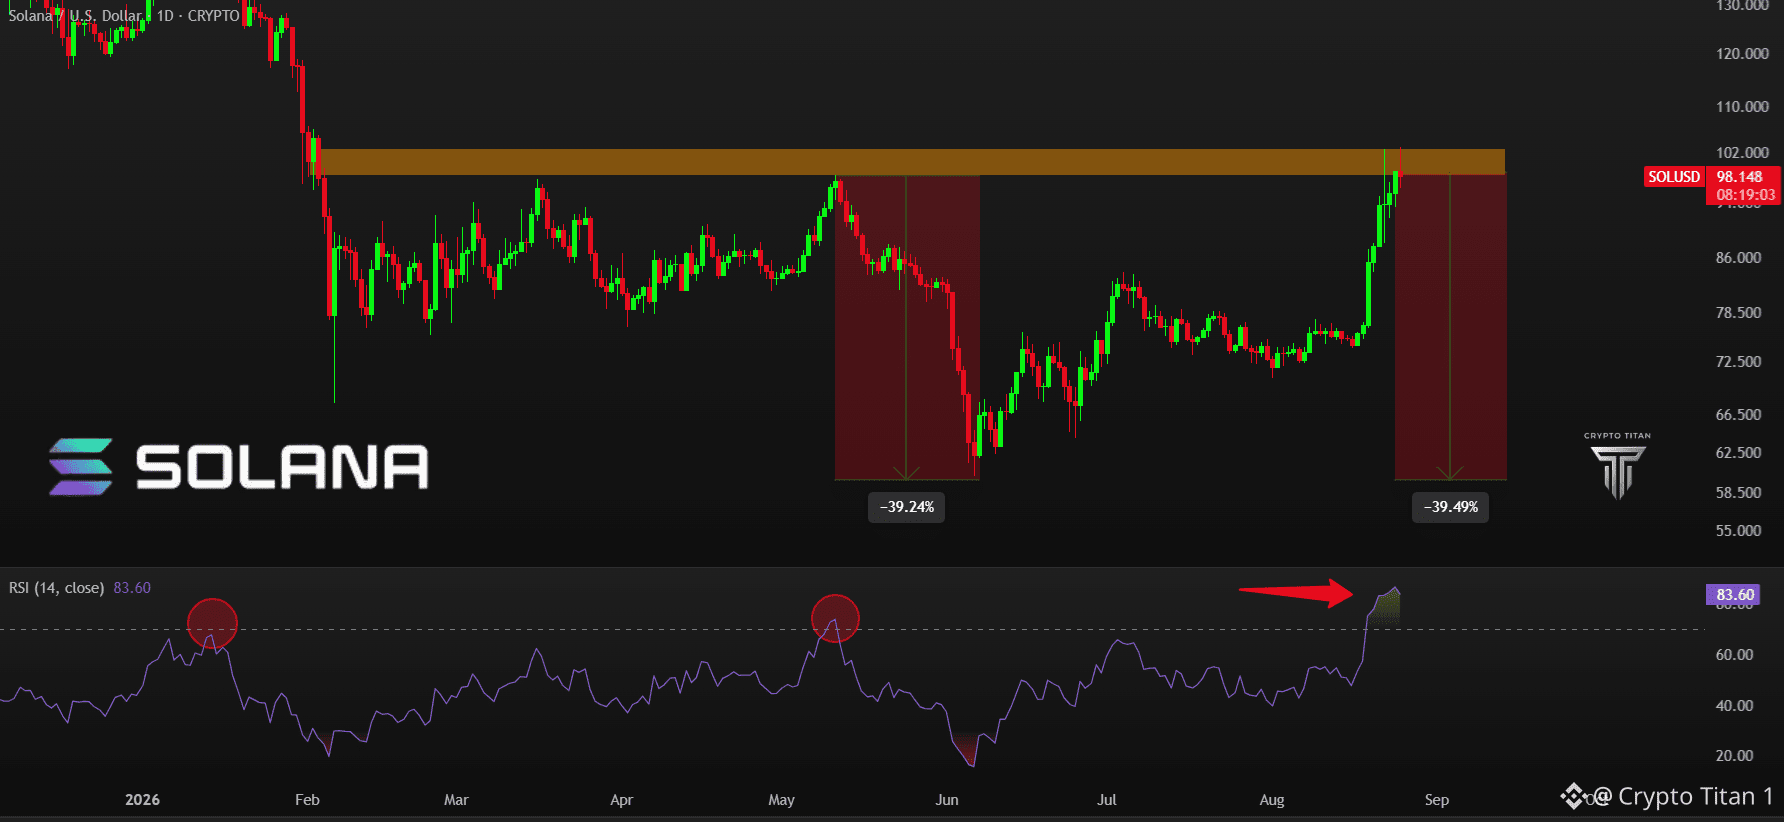Viewport: 1784px width, 822px height.
Task: Click the Jun marker on time axis
Action: 946,800
